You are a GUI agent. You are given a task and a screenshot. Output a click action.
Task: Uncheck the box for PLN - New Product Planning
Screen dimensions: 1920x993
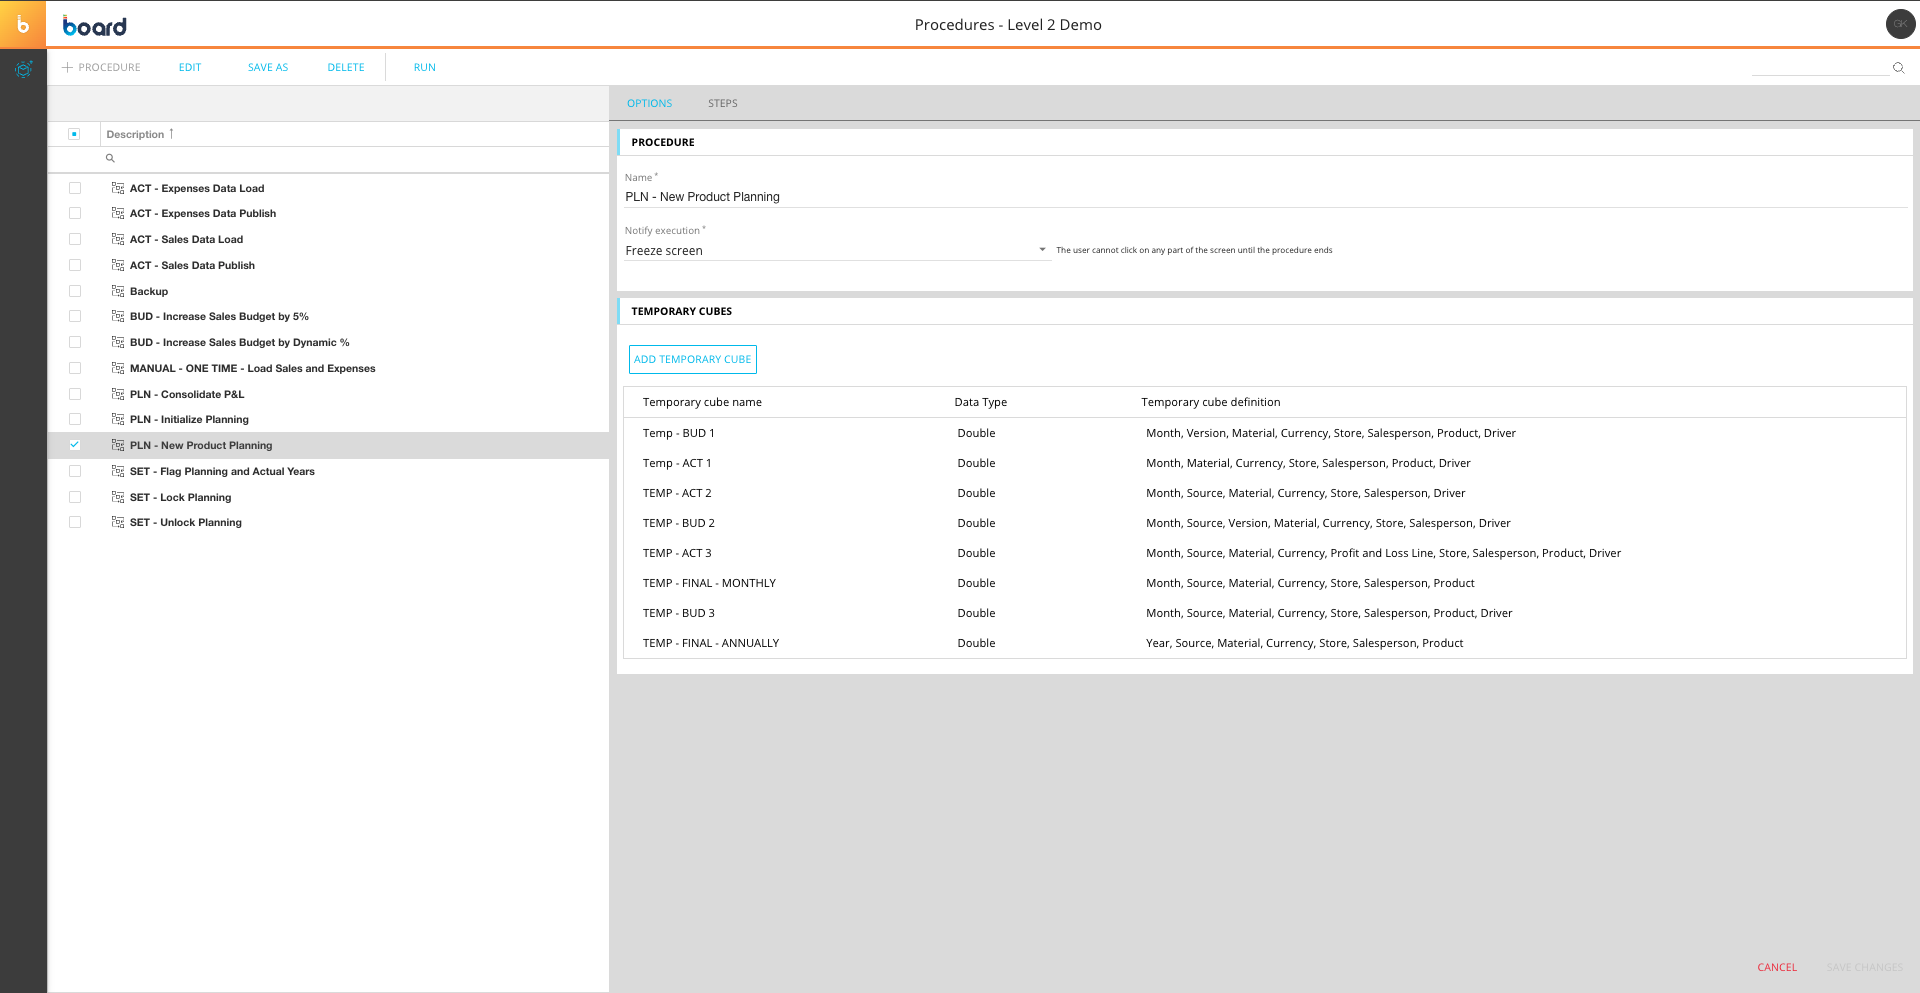tap(75, 445)
